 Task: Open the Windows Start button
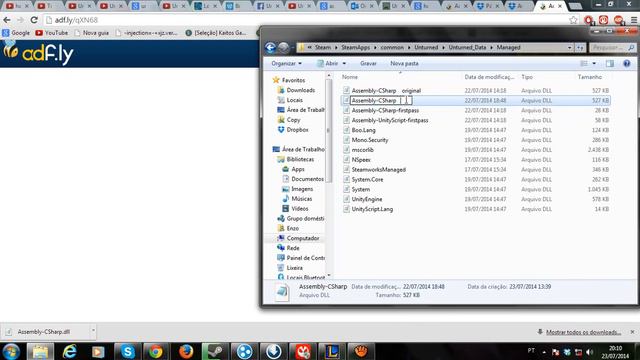(11, 351)
